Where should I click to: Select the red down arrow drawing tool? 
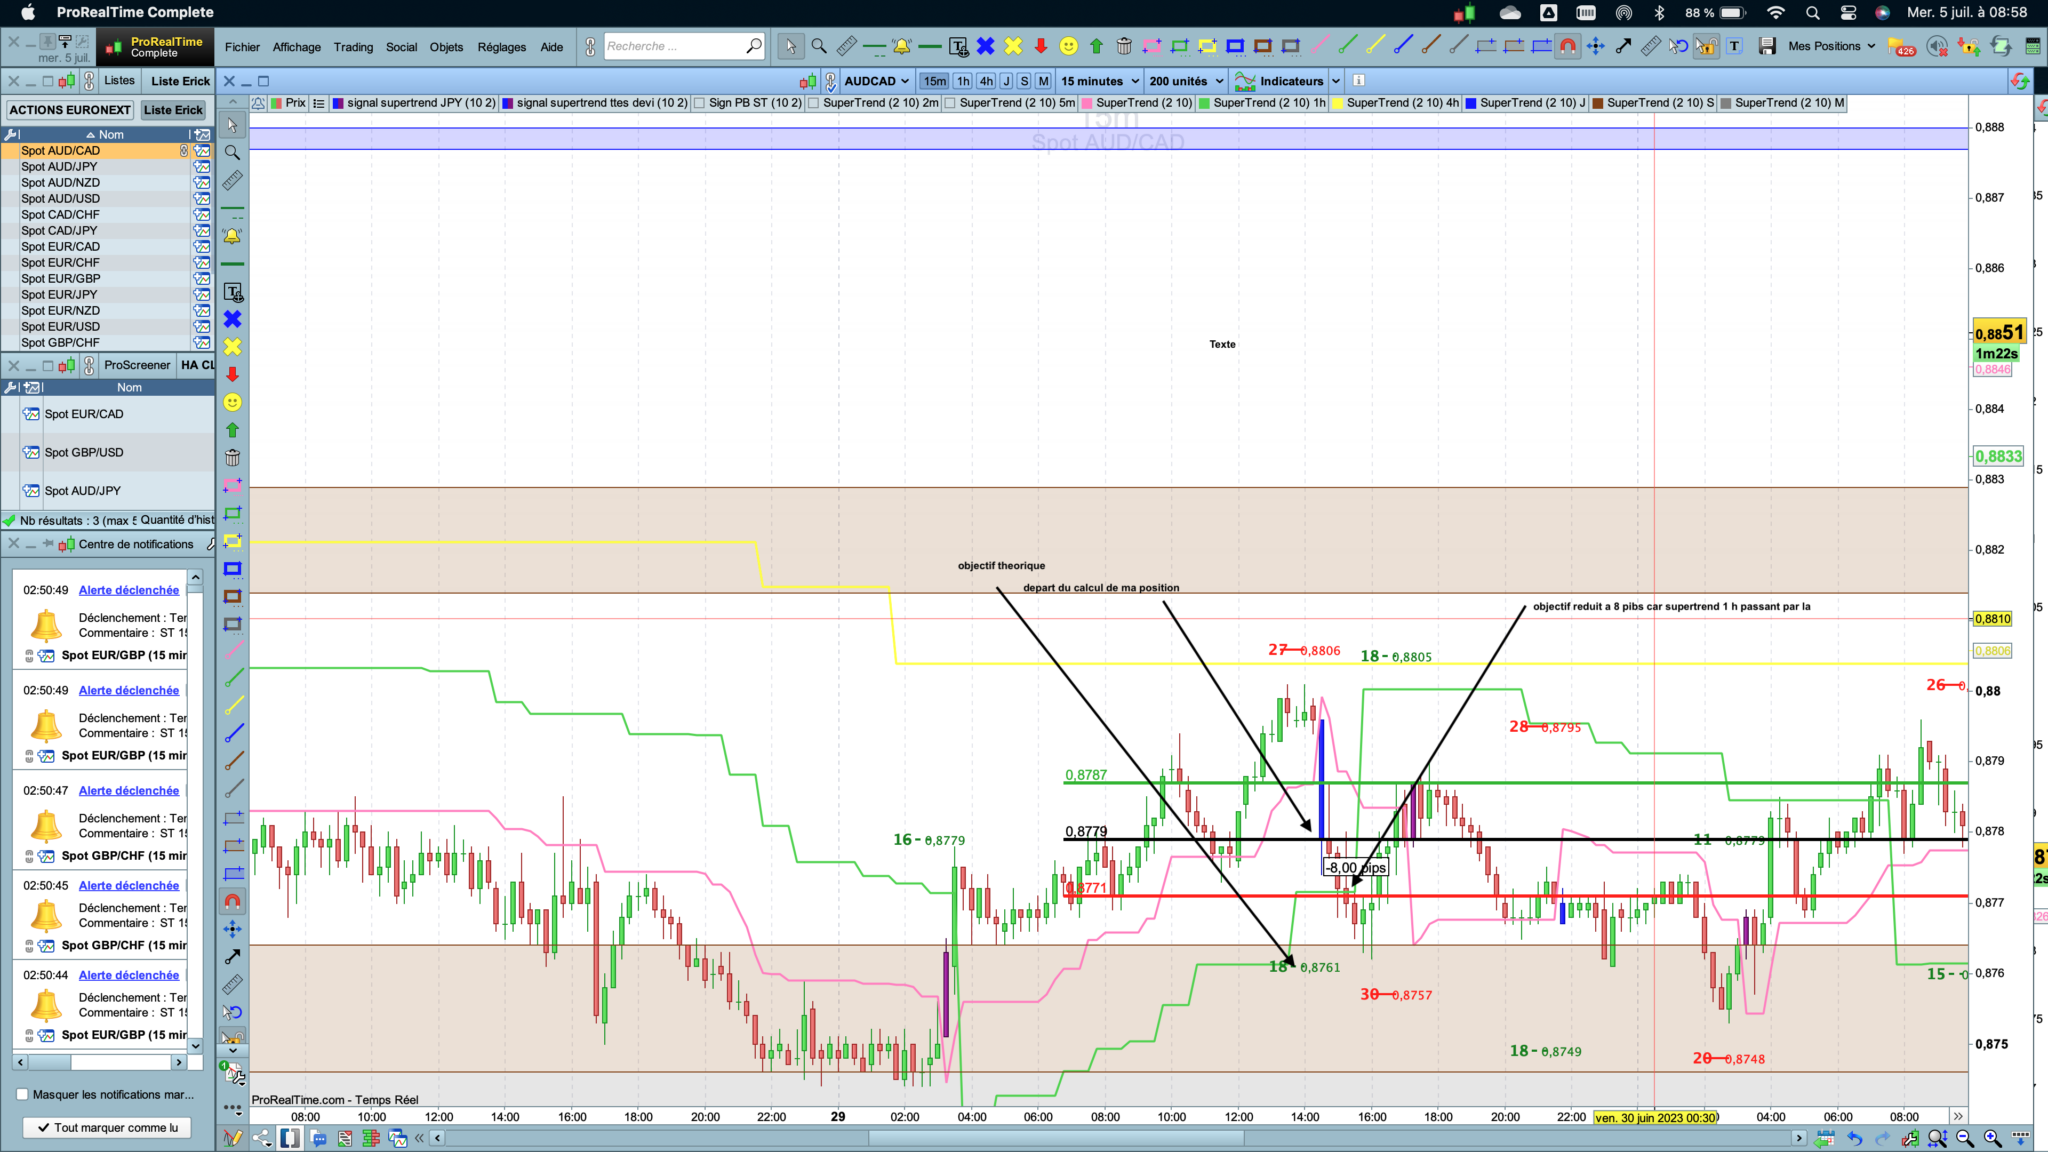(x=1041, y=46)
